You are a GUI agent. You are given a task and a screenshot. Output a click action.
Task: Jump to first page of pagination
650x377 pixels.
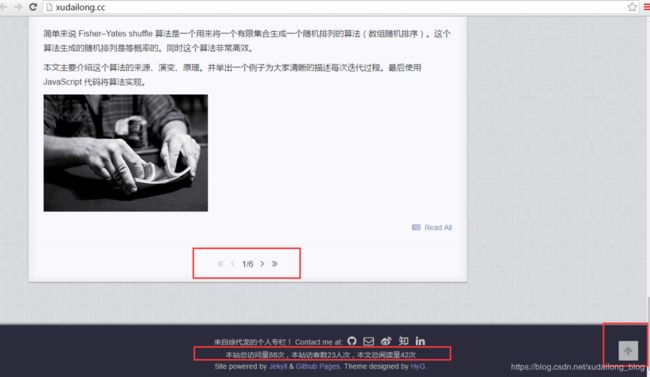221,264
